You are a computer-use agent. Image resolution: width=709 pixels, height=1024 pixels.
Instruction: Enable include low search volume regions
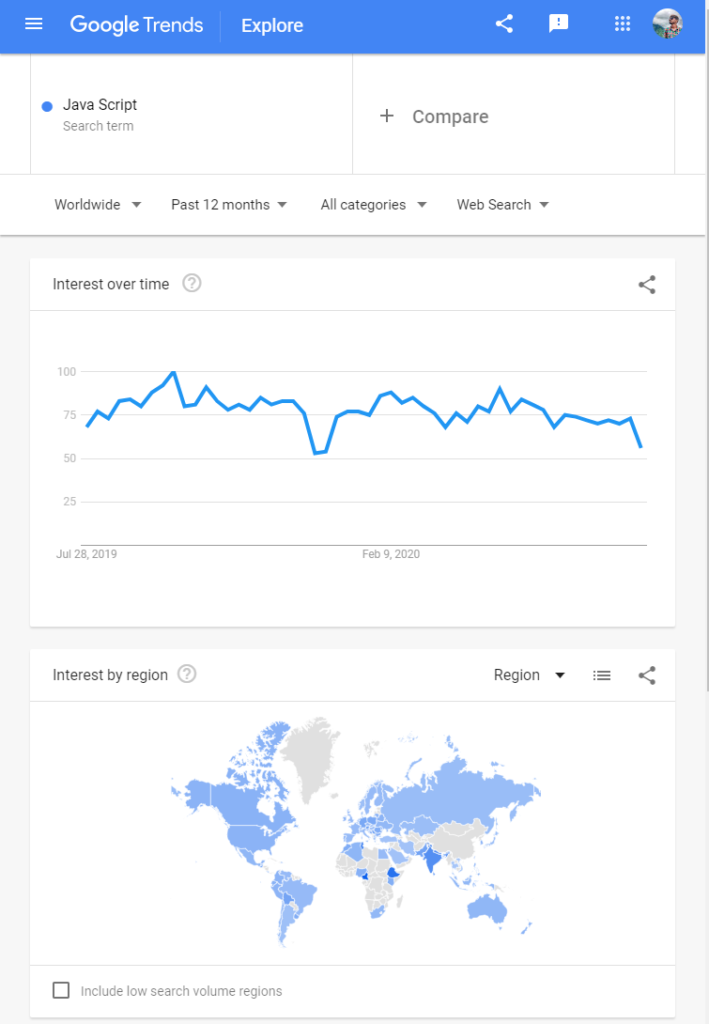(x=61, y=991)
